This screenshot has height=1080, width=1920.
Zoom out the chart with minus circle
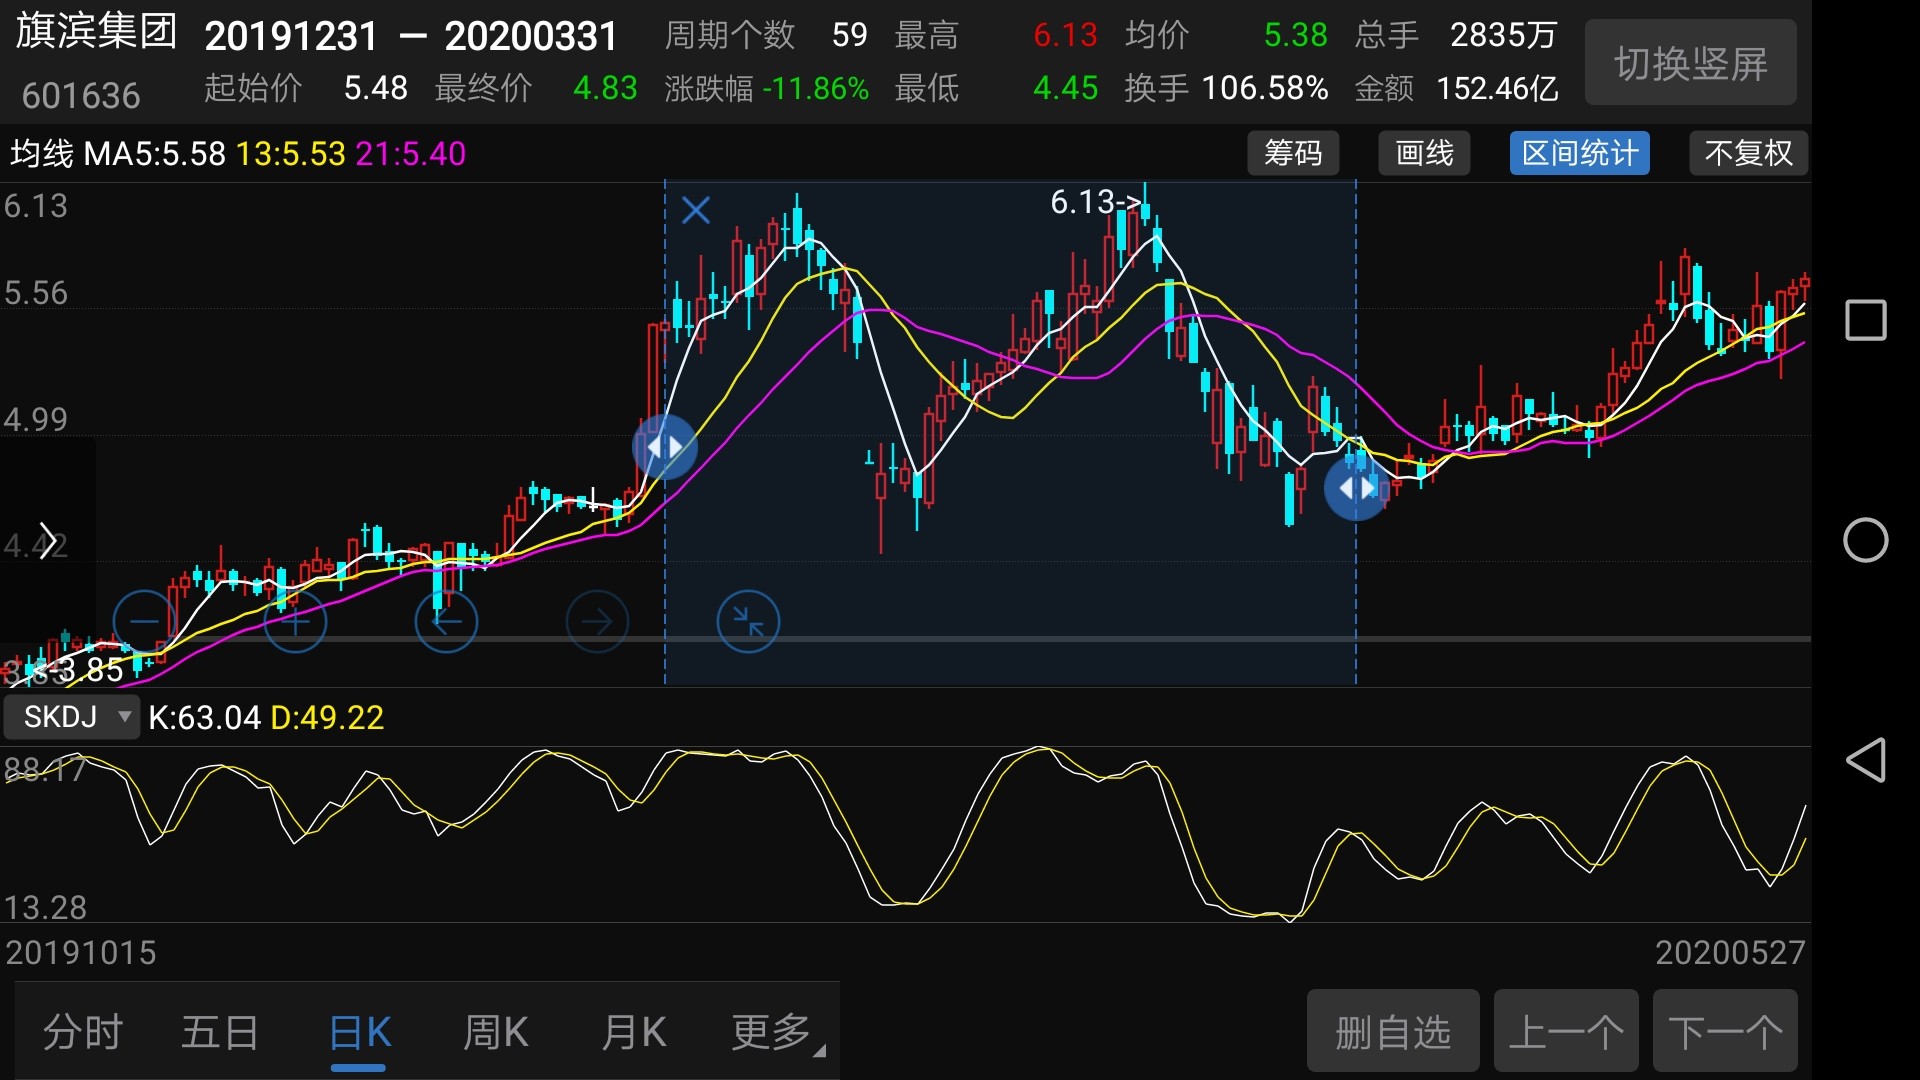[145, 621]
